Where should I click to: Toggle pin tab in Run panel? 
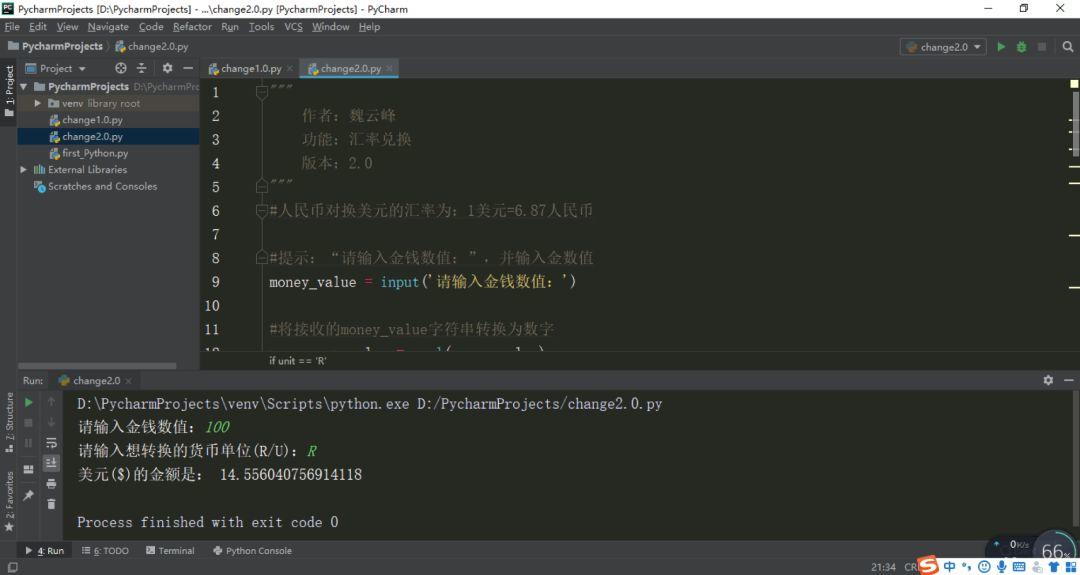coord(28,495)
